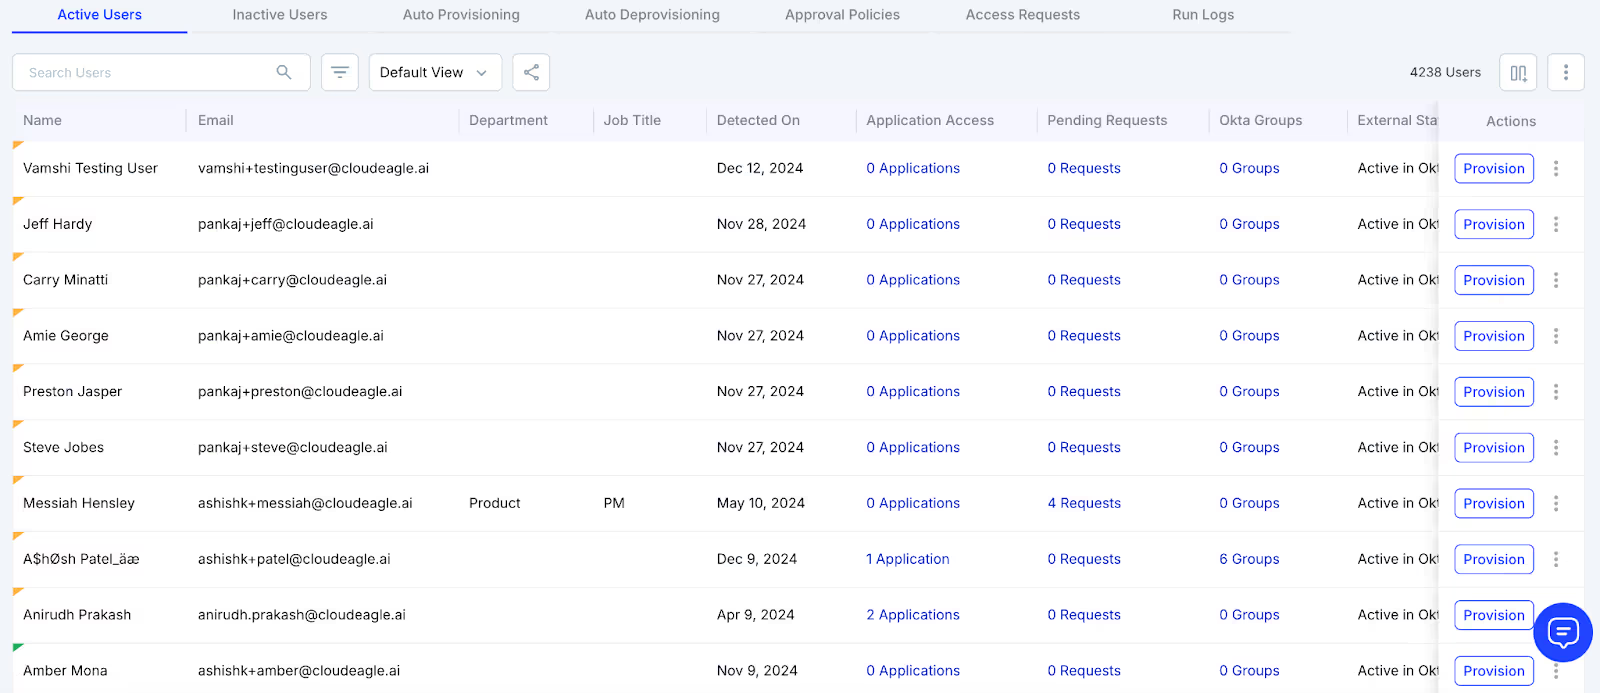Click the search magnifier icon
Viewport: 1600px width, 693px height.
[x=284, y=72]
